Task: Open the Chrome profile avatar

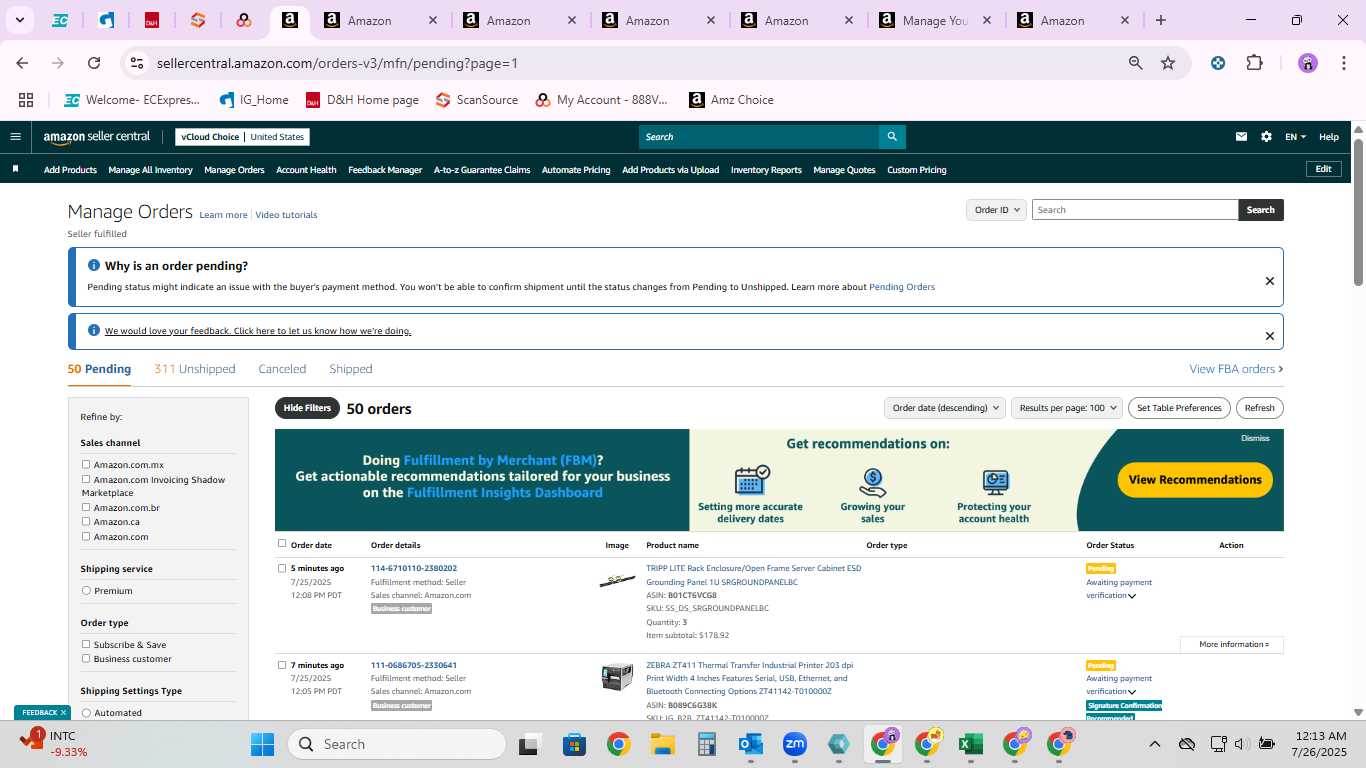Action: click(x=1308, y=63)
